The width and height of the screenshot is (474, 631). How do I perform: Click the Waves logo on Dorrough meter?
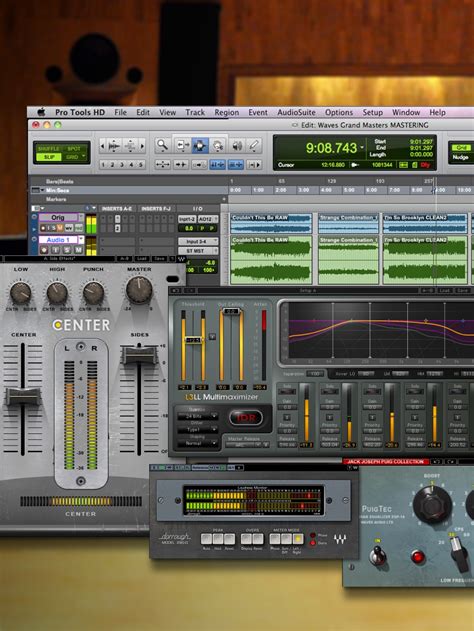[x=339, y=539]
